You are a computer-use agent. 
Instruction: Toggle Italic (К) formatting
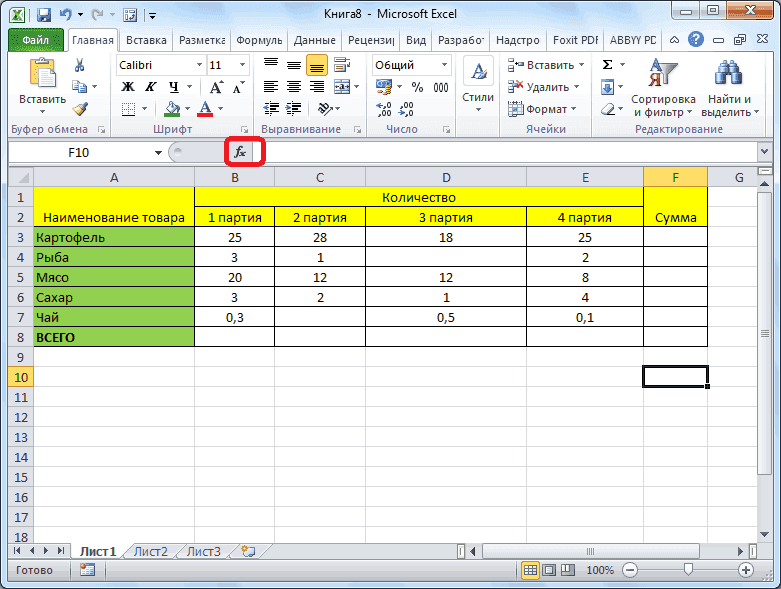pos(151,87)
